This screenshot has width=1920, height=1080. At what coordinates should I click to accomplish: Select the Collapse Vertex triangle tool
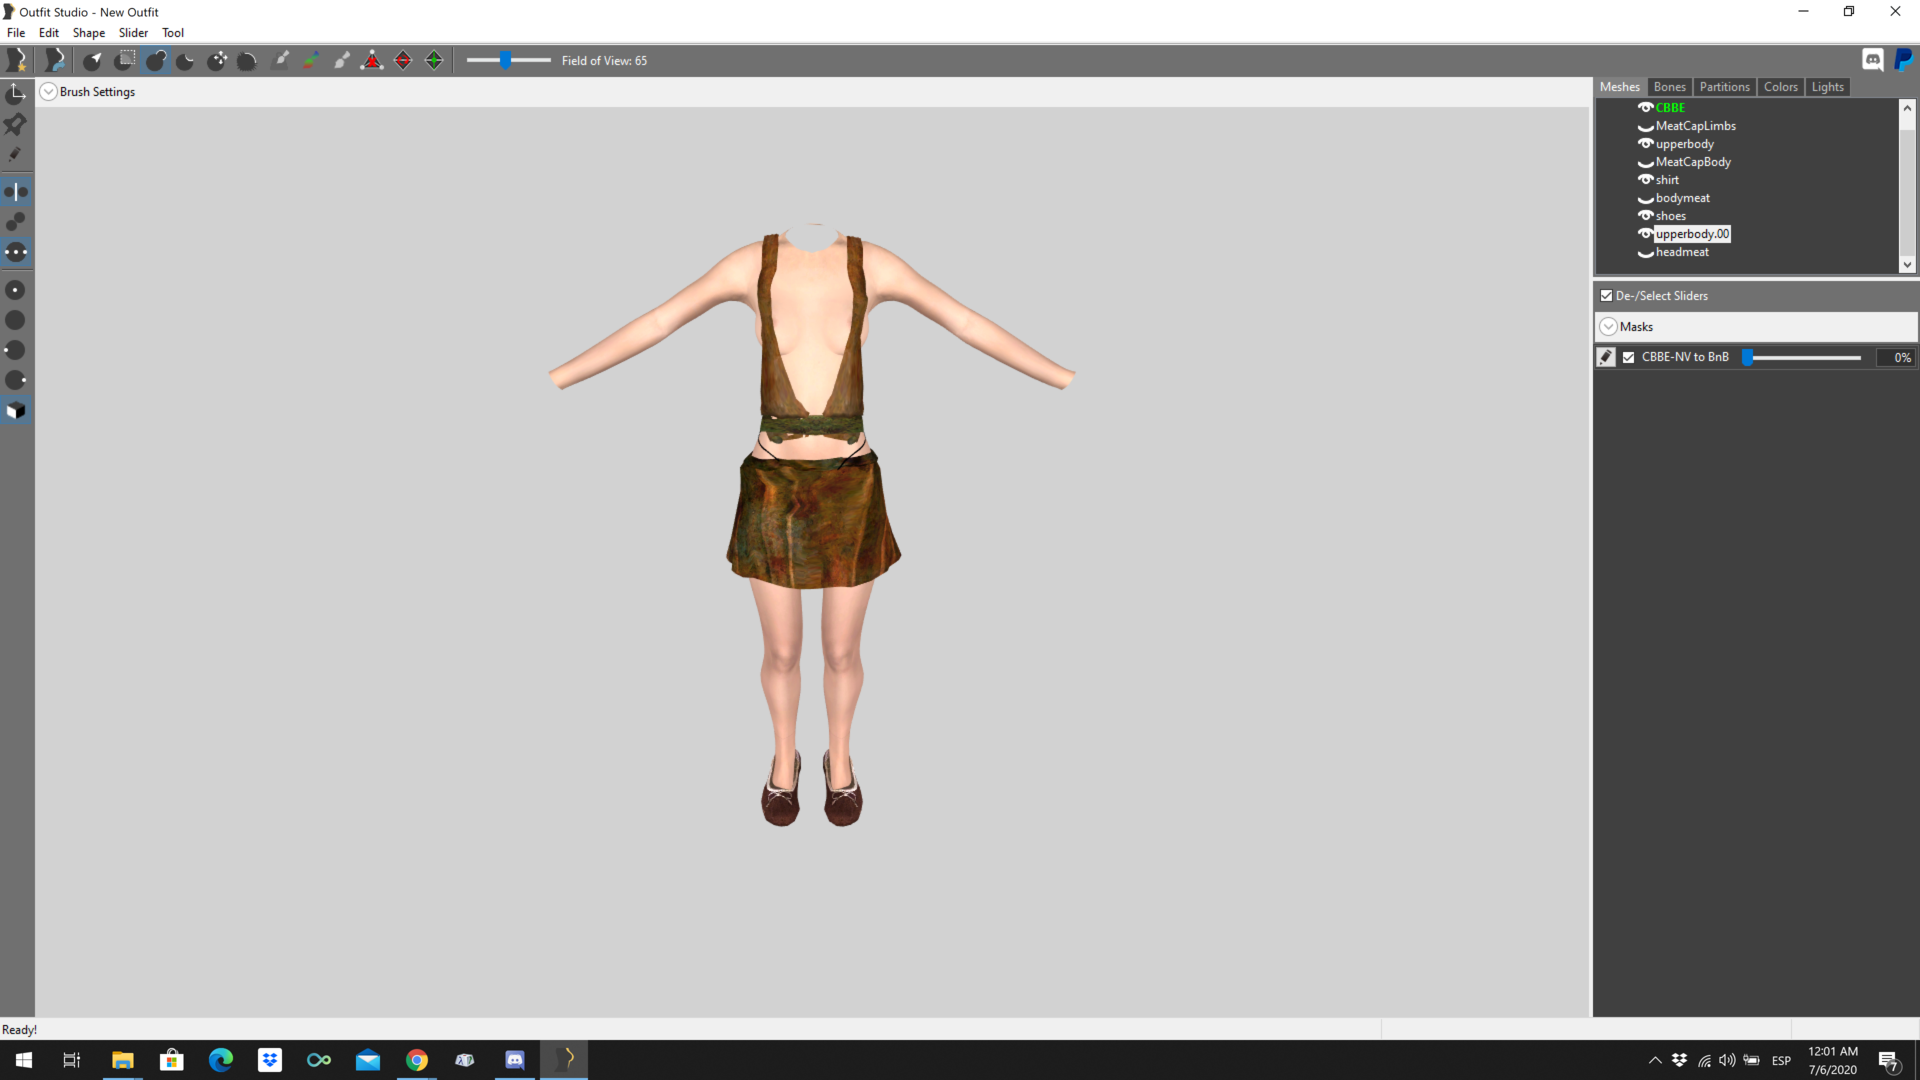tap(372, 60)
